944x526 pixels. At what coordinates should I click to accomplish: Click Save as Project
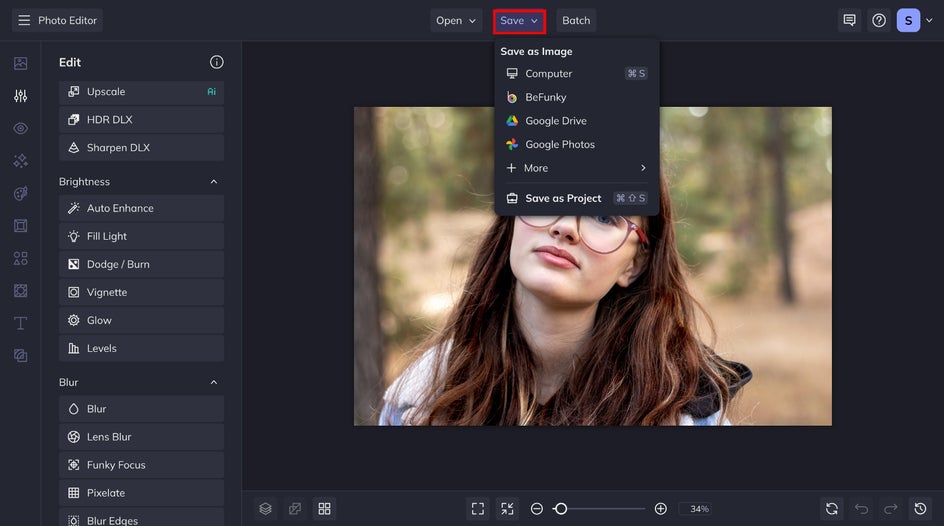pos(563,198)
